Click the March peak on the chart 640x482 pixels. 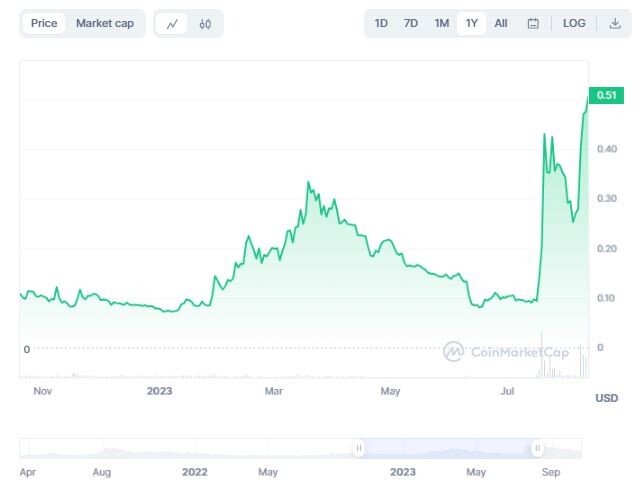[x=308, y=182]
